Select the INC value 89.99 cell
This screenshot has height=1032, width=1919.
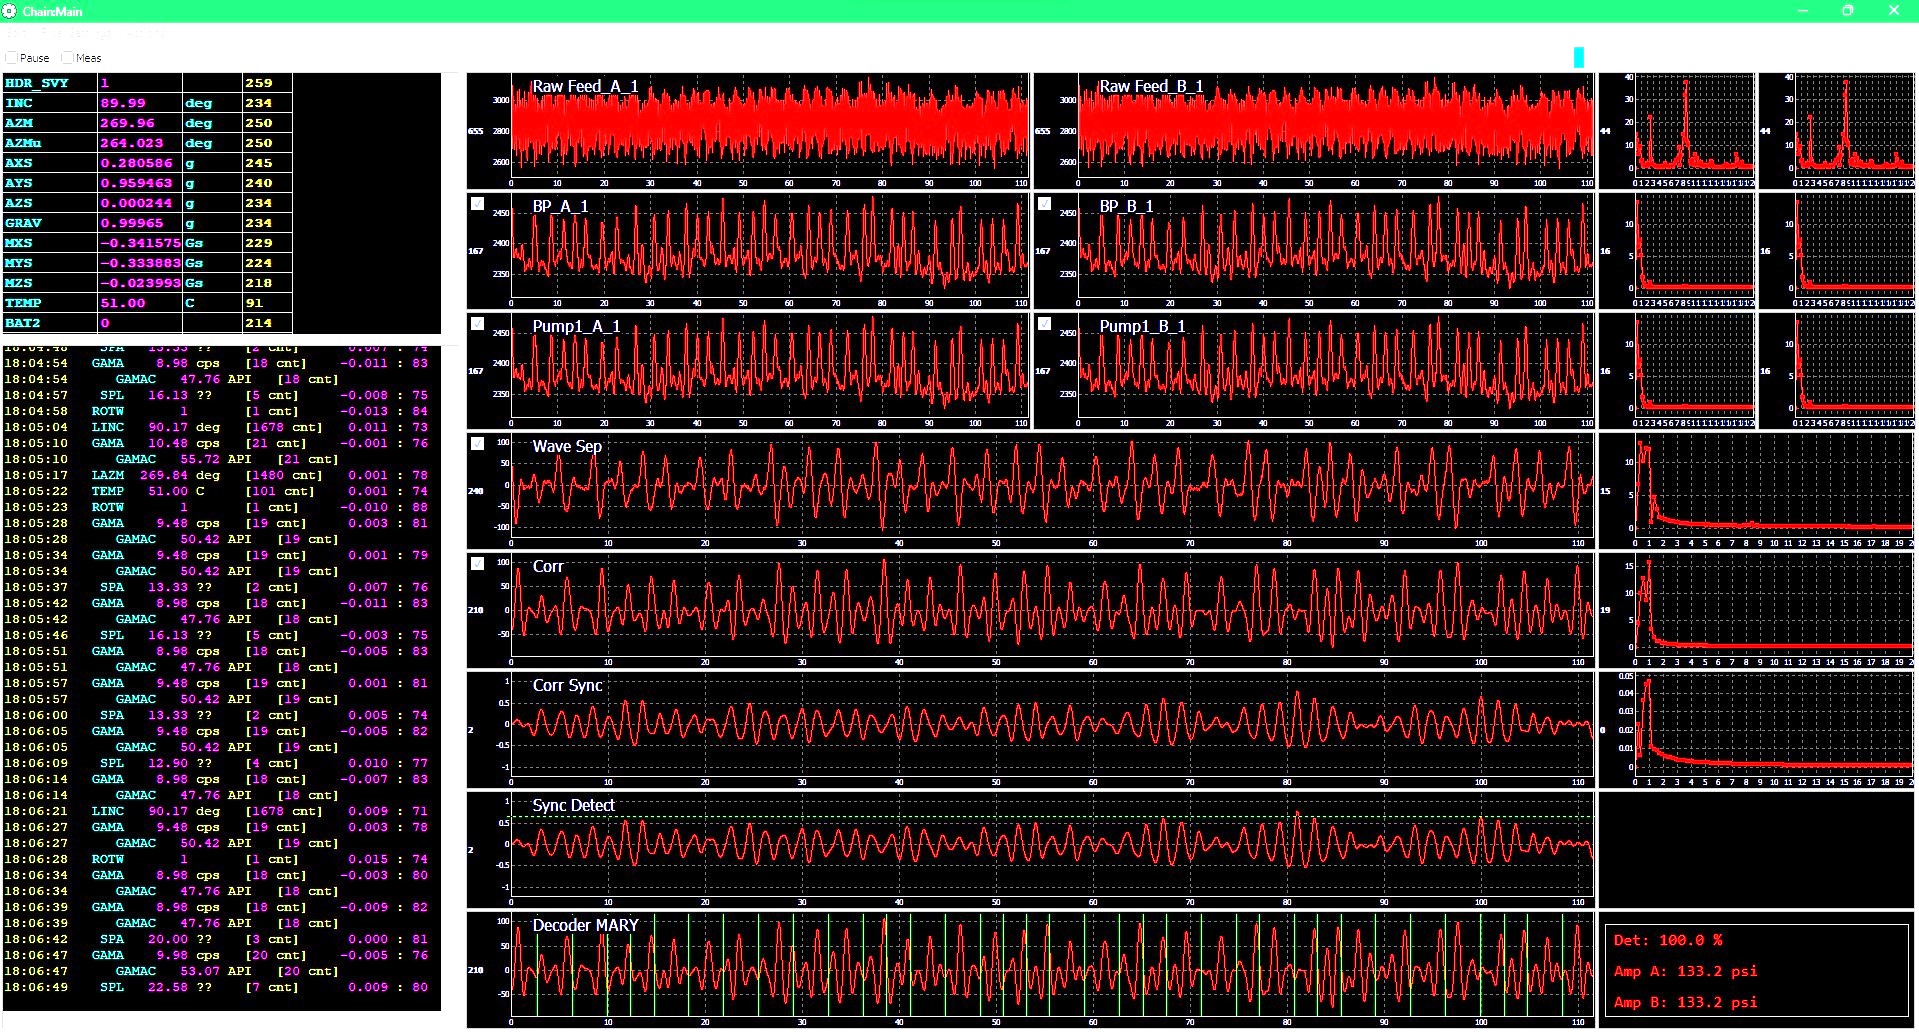pyautogui.click(x=139, y=103)
